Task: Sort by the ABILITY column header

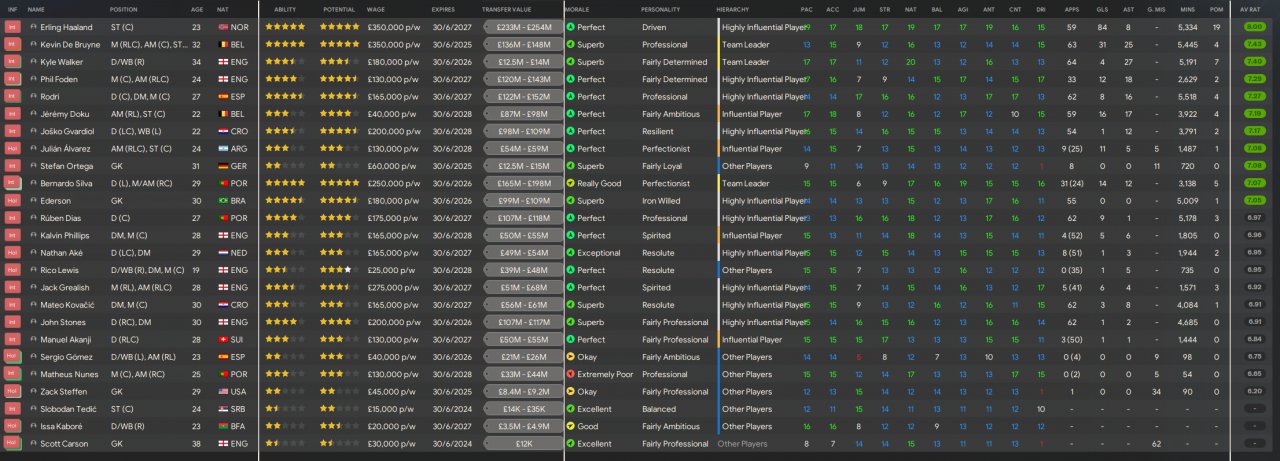Action: click(x=285, y=9)
